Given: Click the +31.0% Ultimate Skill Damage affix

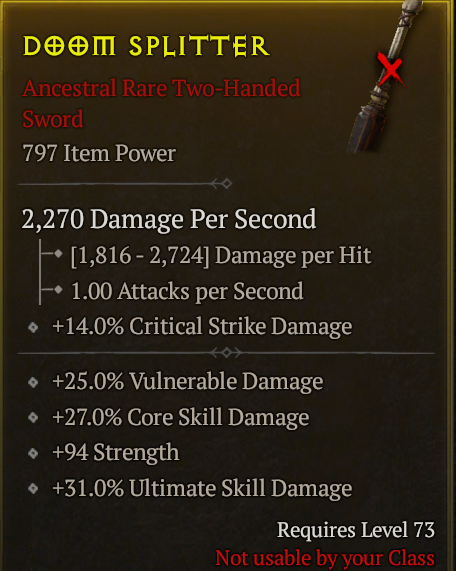Looking at the screenshot, I should (x=202, y=488).
